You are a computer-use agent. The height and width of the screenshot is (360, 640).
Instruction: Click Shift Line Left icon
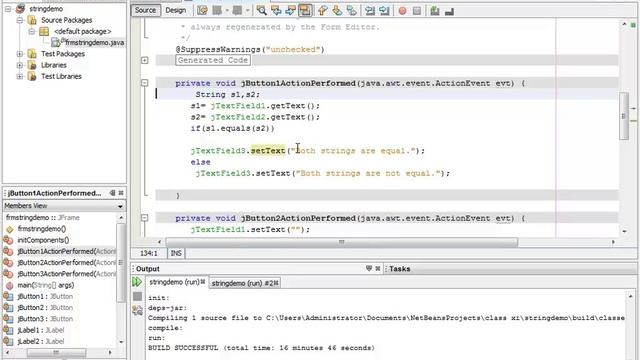pos(370,11)
